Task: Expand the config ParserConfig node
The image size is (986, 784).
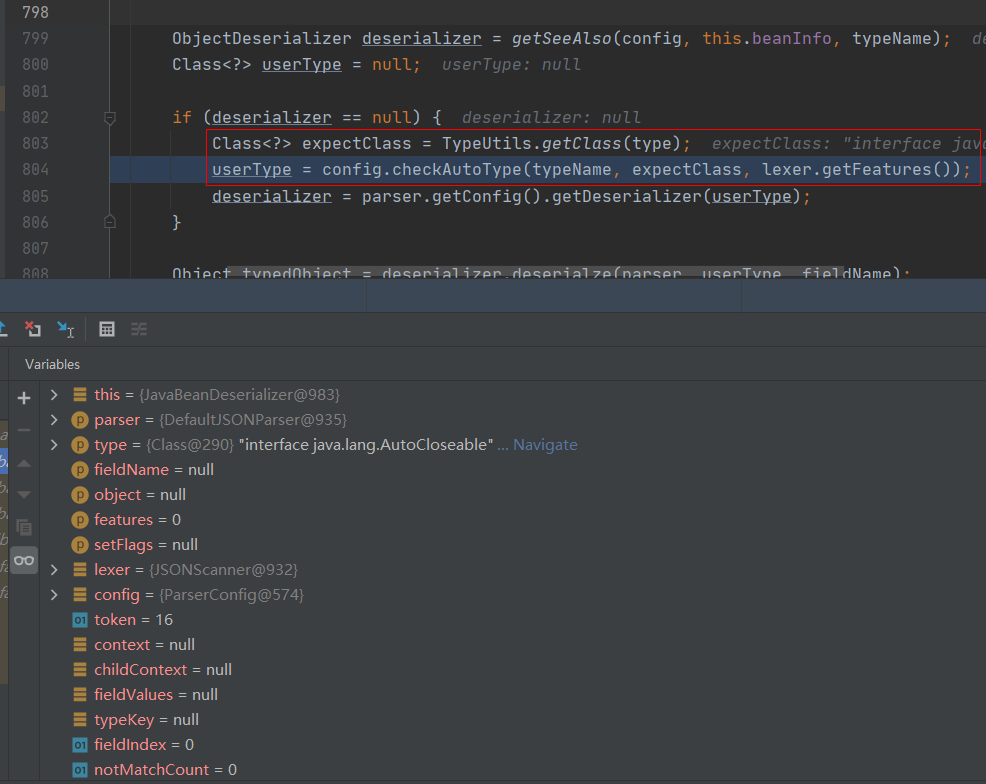Action: (54, 595)
